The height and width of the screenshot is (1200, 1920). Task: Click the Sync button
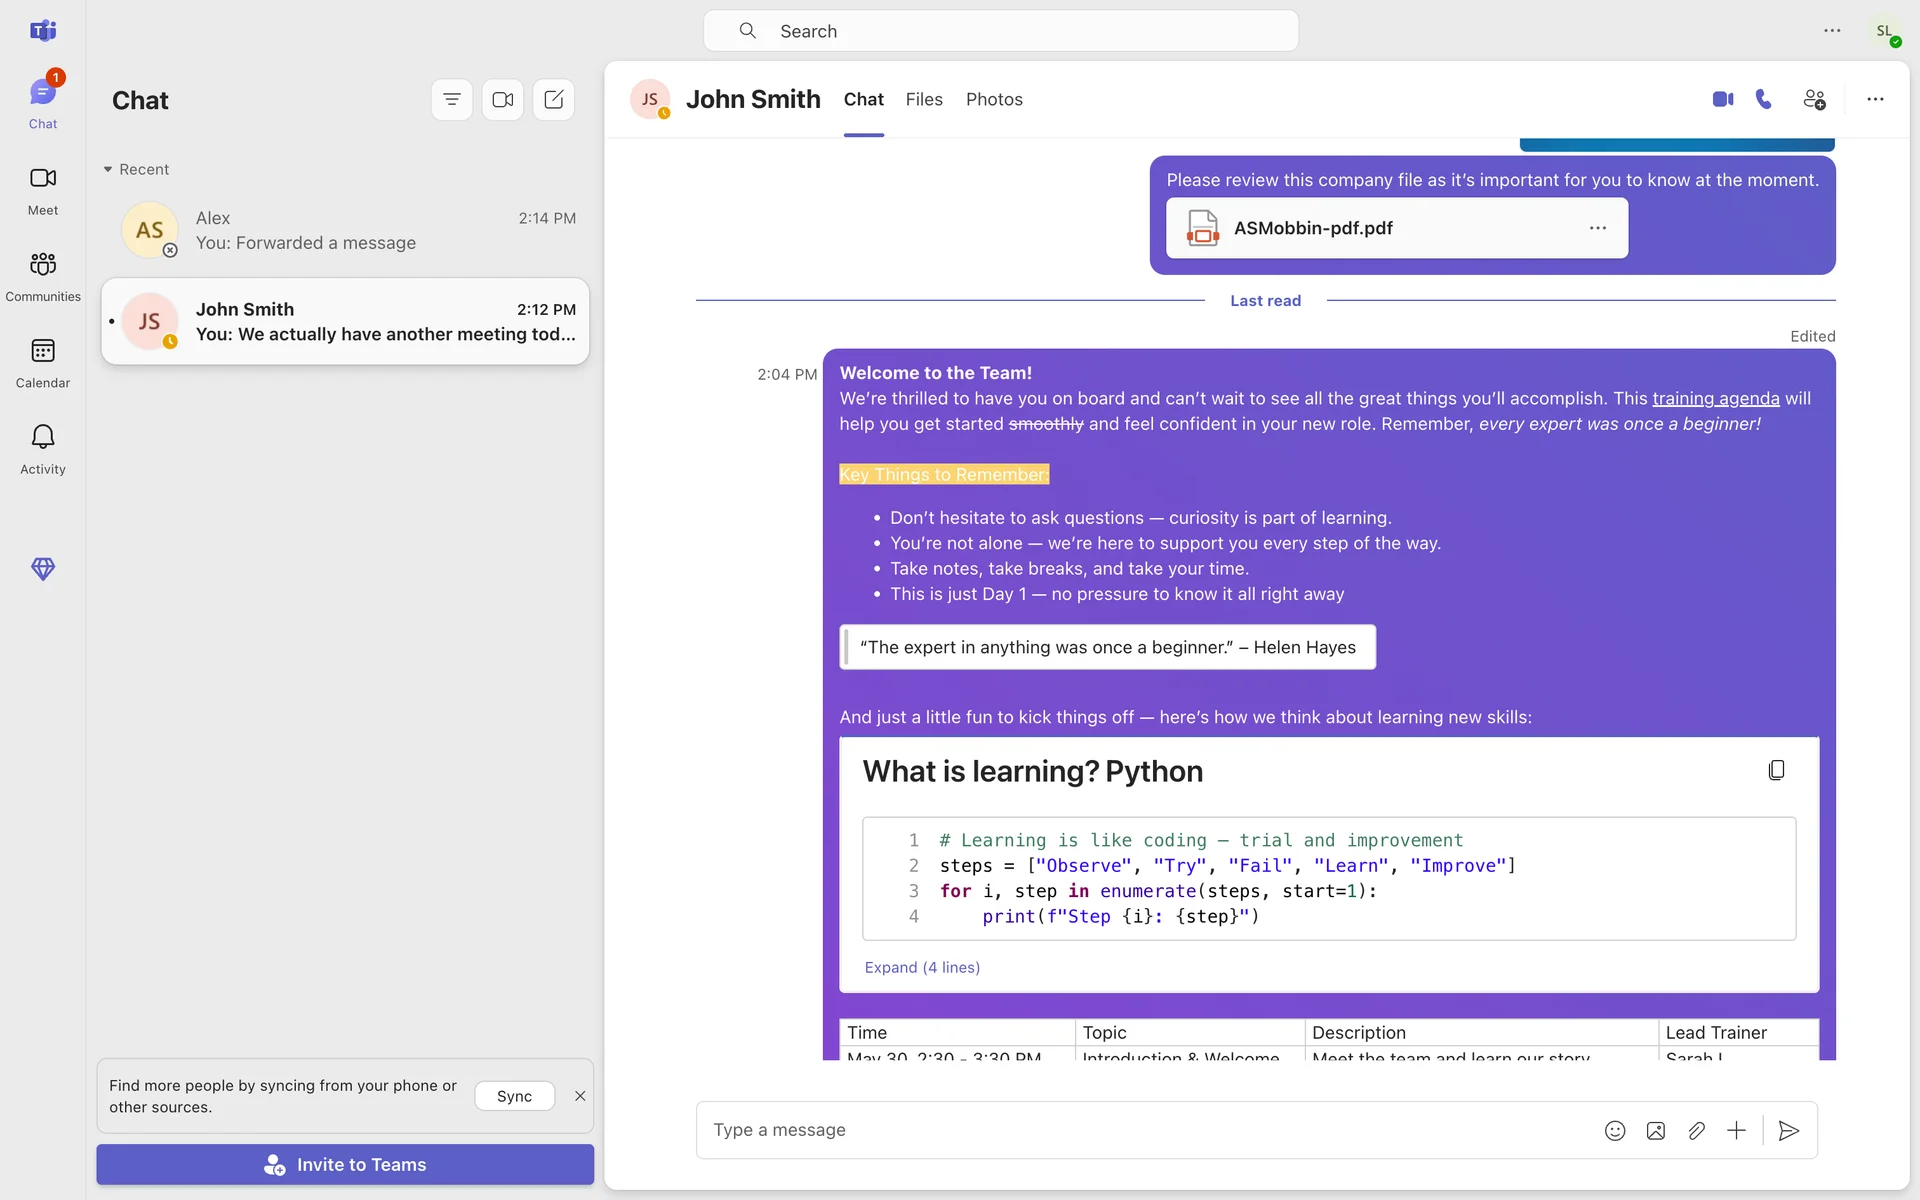click(514, 1096)
